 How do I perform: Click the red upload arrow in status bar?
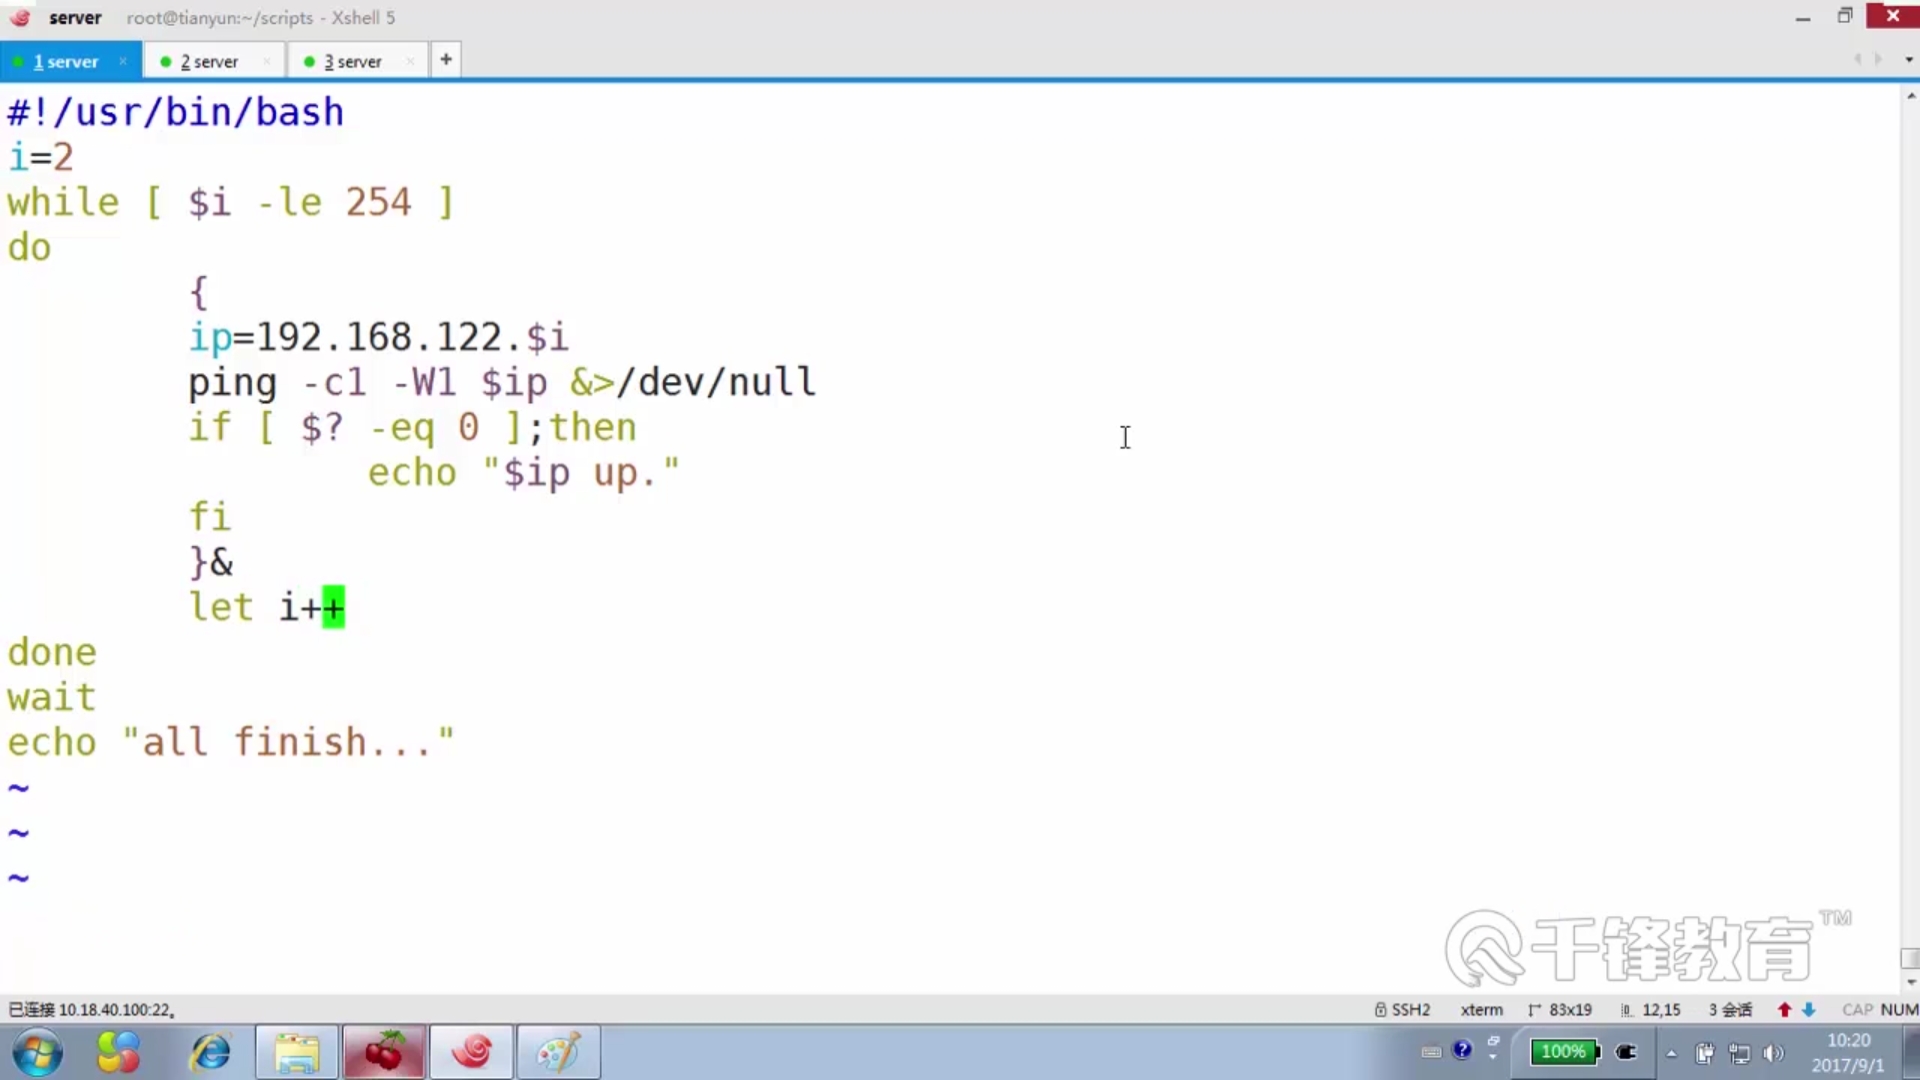pos(1784,1010)
